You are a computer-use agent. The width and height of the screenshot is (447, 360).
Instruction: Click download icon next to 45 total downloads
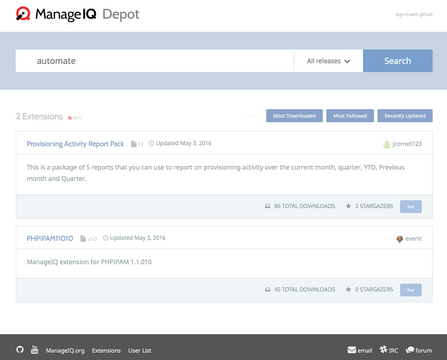tap(267, 290)
